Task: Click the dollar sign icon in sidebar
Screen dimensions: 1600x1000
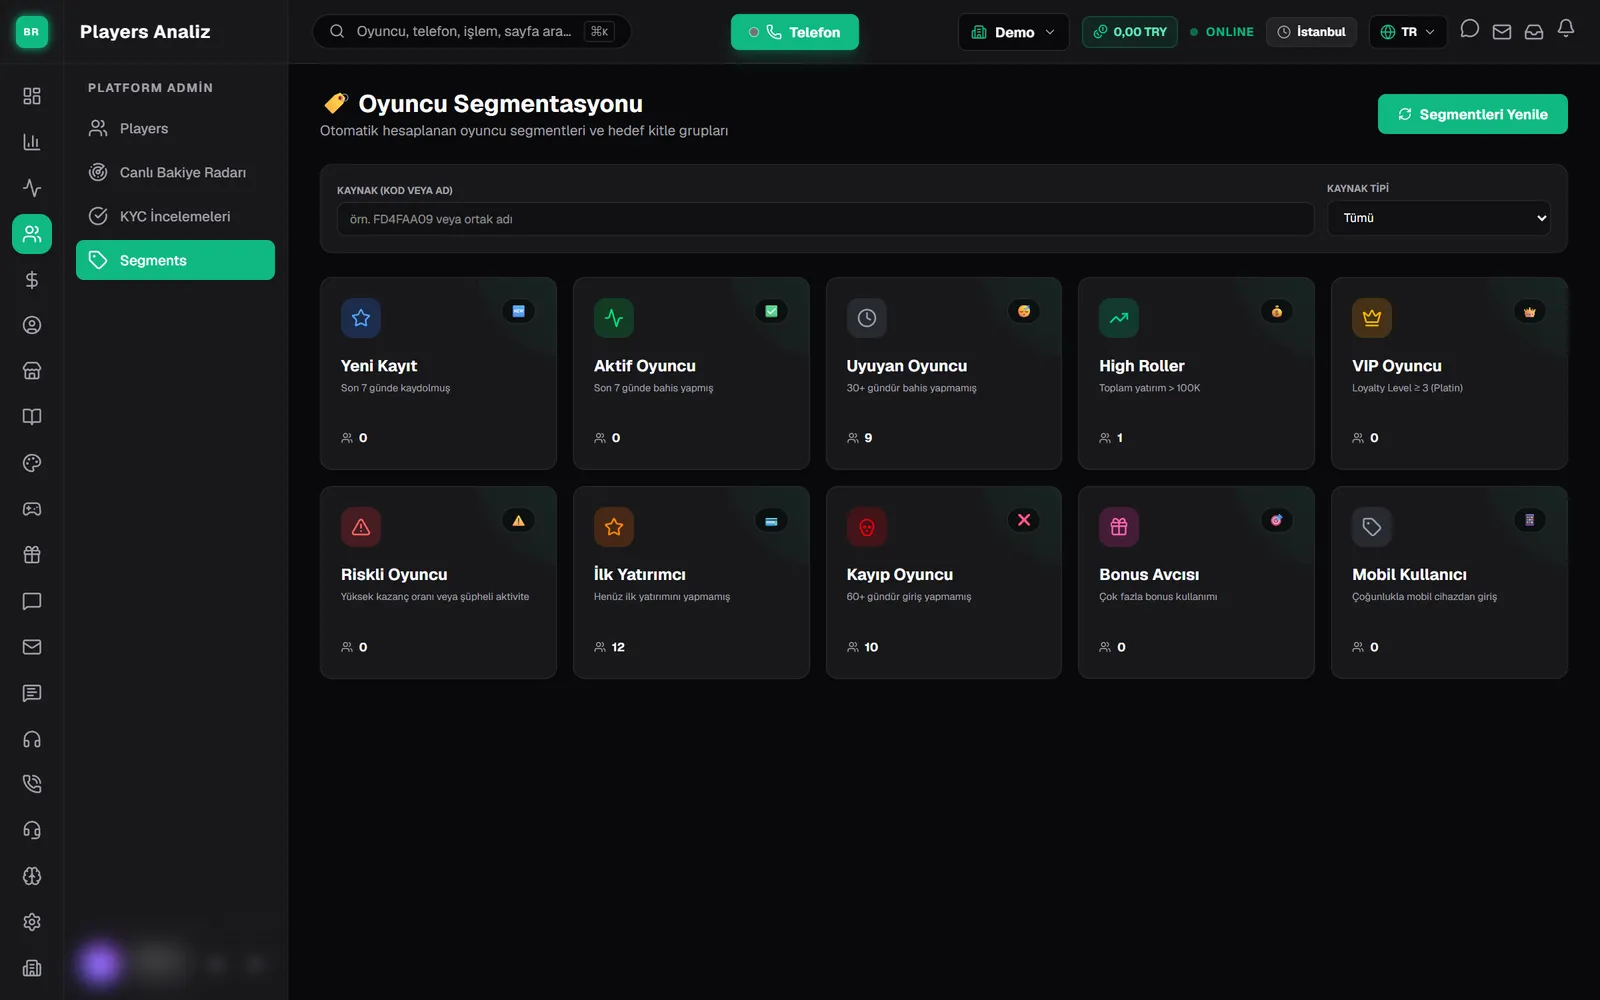Action: [32, 280]
